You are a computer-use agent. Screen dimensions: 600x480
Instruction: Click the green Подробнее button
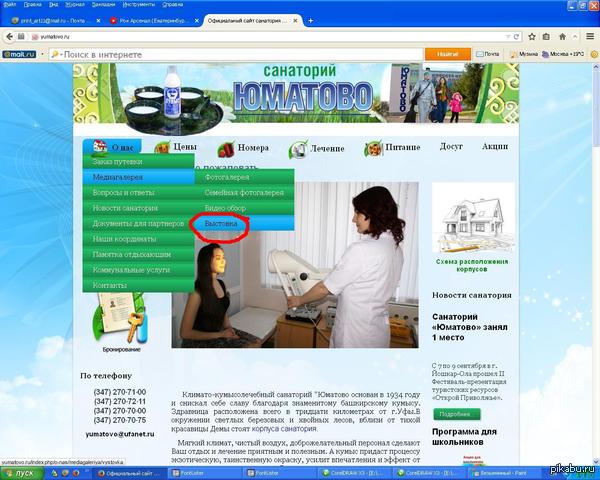coord(457,414)
